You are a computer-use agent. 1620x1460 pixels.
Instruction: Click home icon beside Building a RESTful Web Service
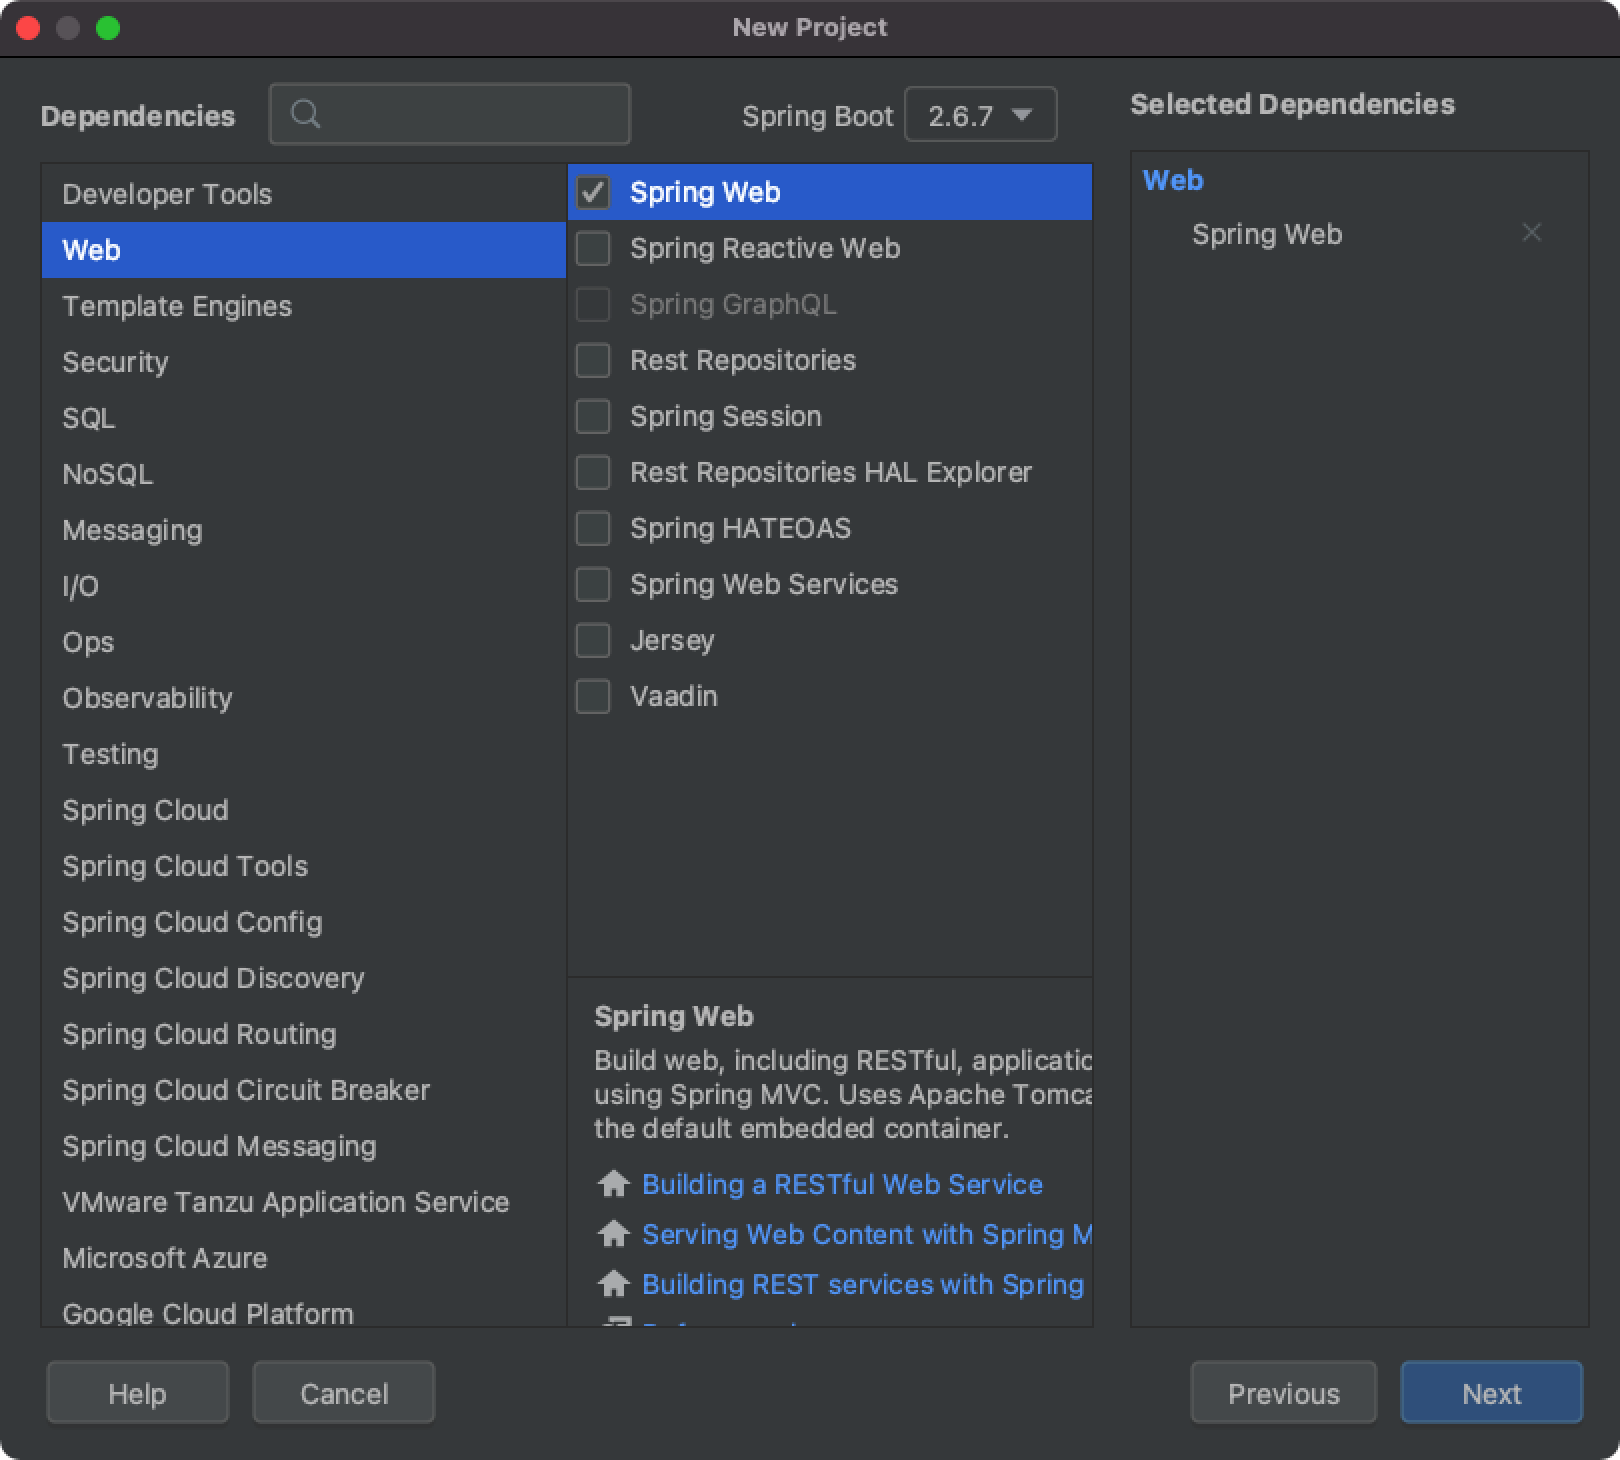612,1184
